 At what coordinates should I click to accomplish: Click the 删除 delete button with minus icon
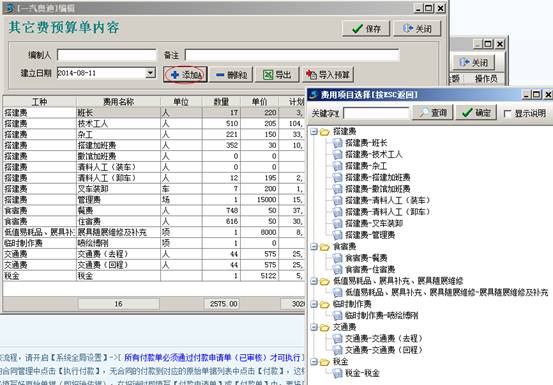coord(231,74)
